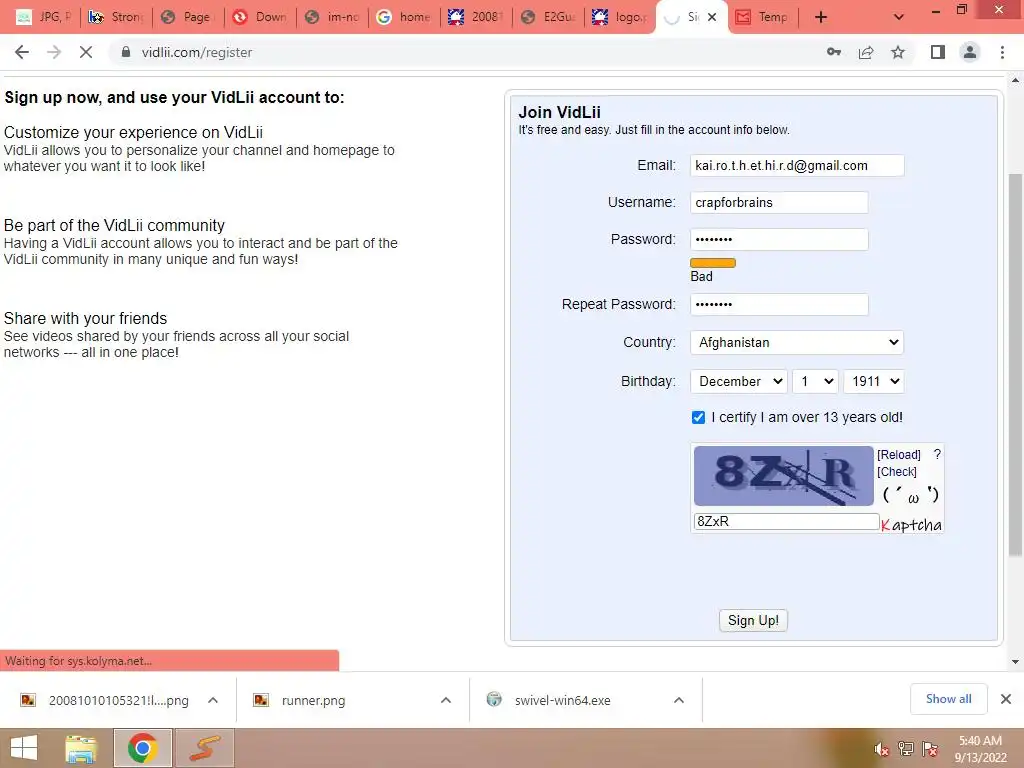Image resolution: width=1024 pixels, height=768 pixels.
Task: Open the swivel-win64.exe download
Action: (x=549, y=700)
